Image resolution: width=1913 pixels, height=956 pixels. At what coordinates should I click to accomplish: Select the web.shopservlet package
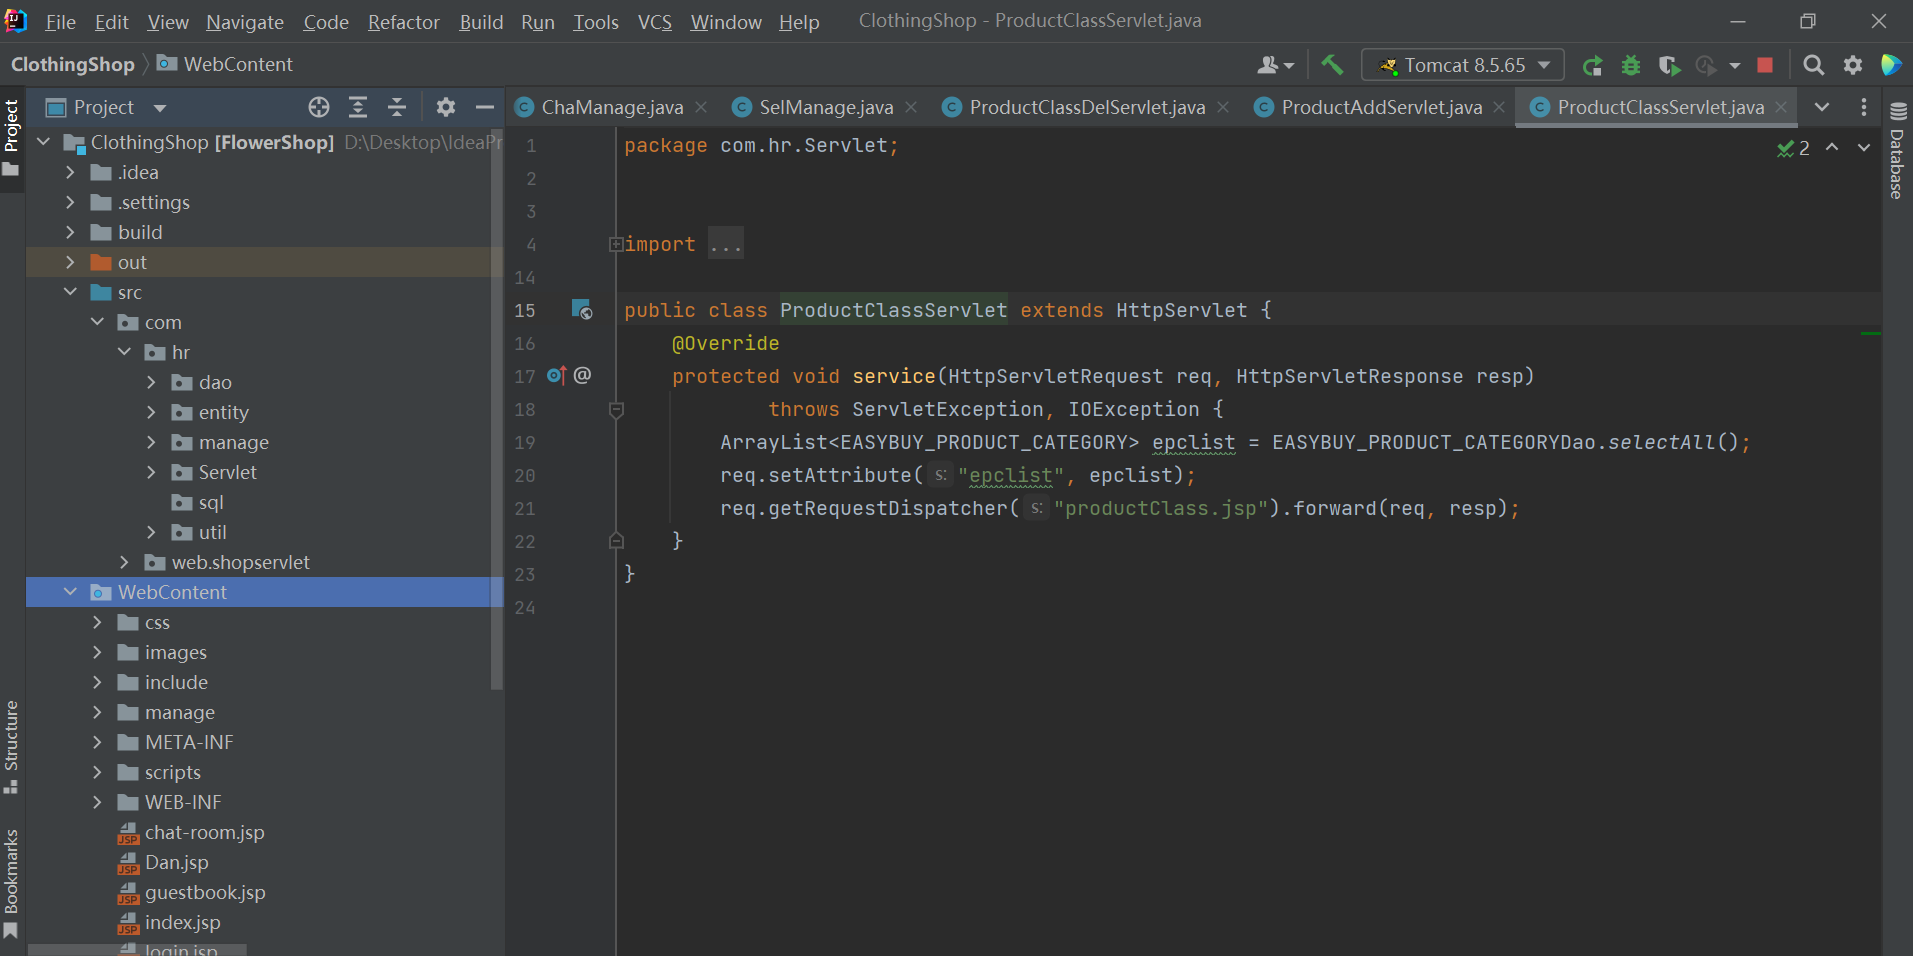click(x=240, y=562)
